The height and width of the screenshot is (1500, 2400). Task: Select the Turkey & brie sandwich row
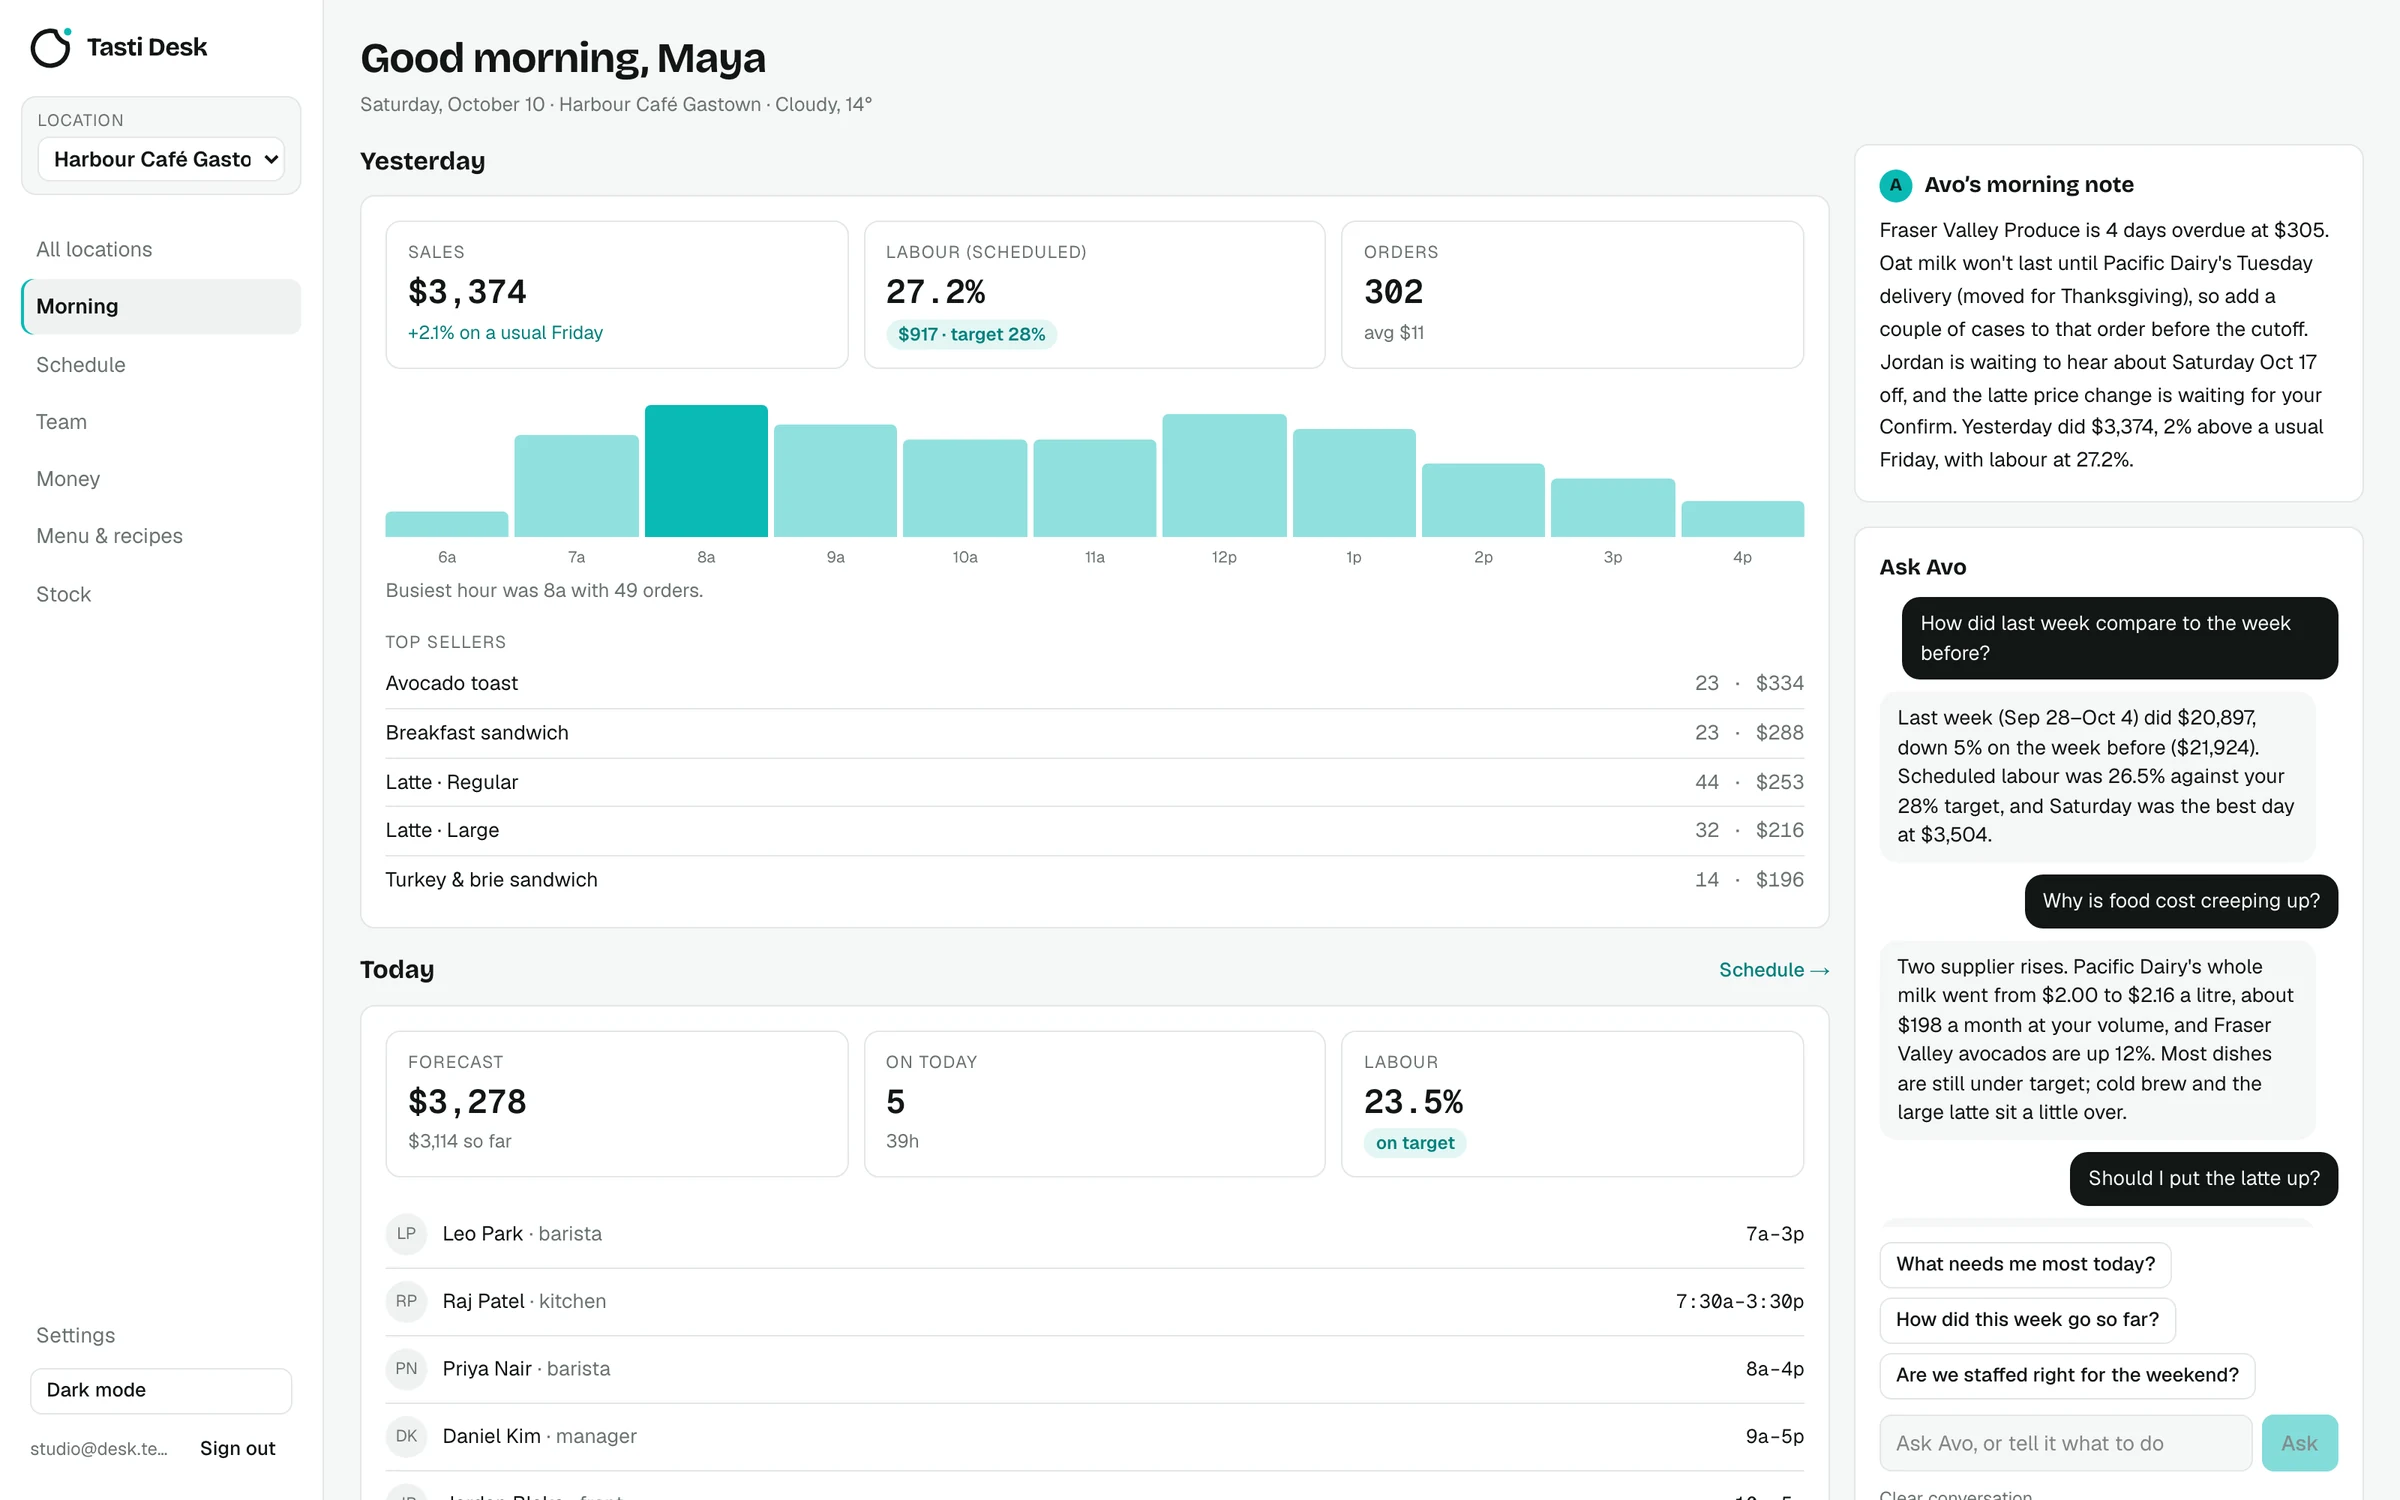[x=1094, y=880]
